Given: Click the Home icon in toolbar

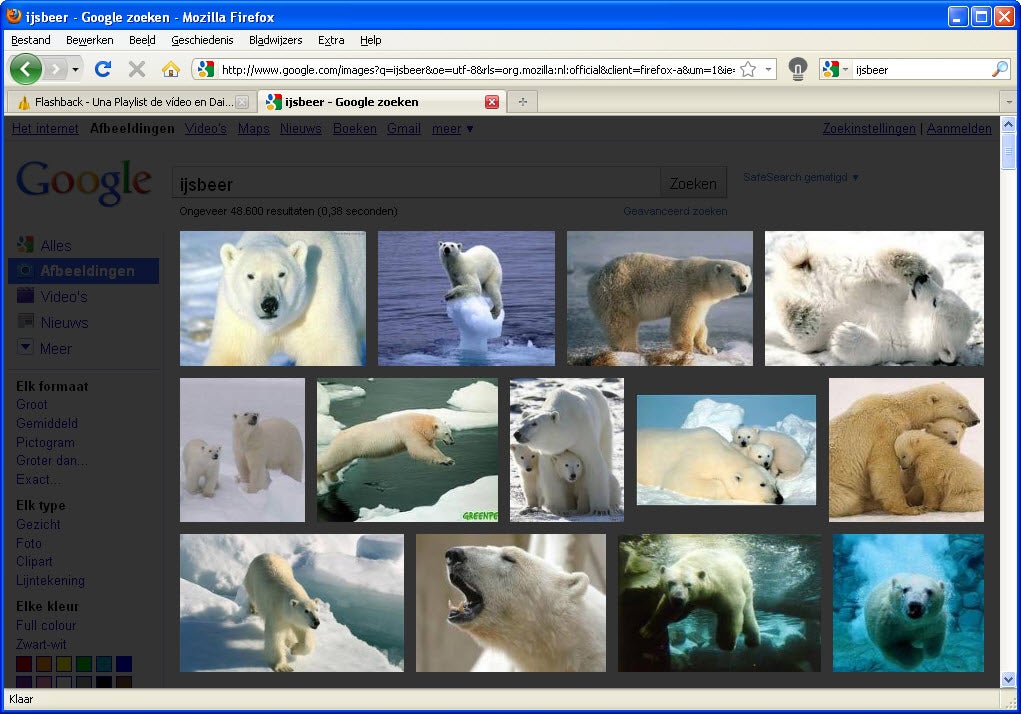Looking at the screenshot, I should [171, 69].
